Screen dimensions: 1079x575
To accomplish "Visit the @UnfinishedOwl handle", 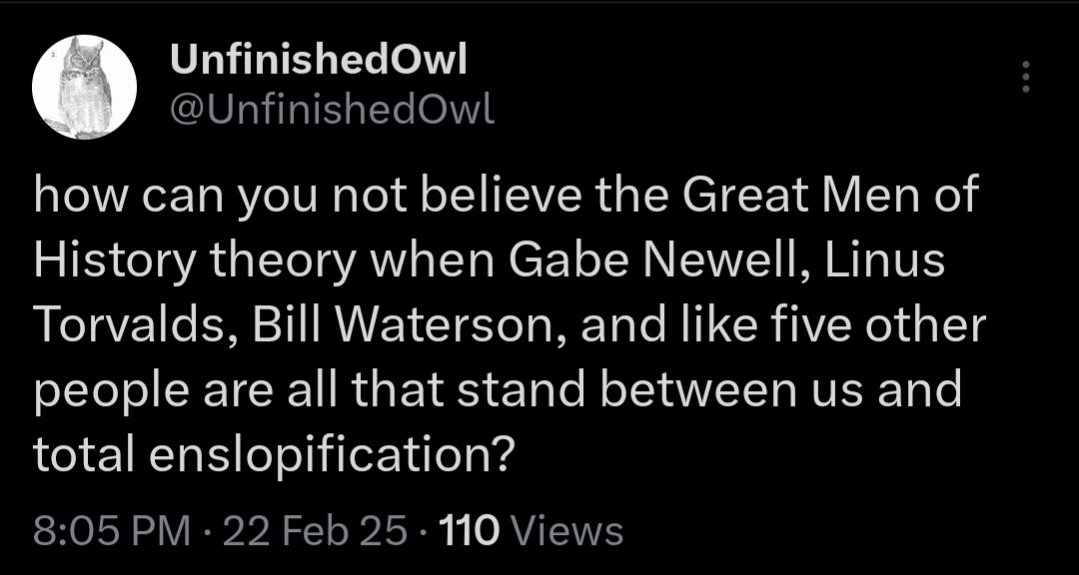I will [x=332, y=108].
